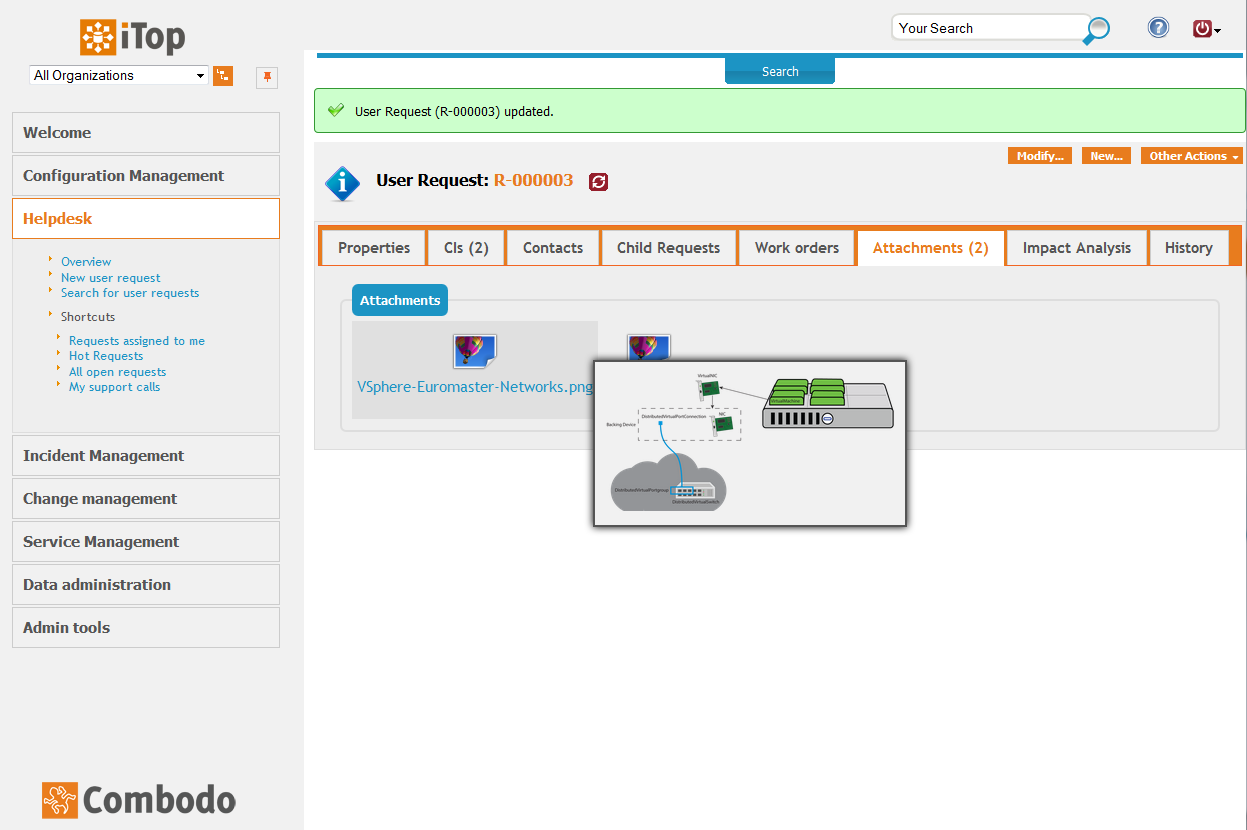Image resolution: width=1247 pixels, height=830 pixels.
Task: Open the Overview link under Helpdesk
Action: click(x=86, y=262)
